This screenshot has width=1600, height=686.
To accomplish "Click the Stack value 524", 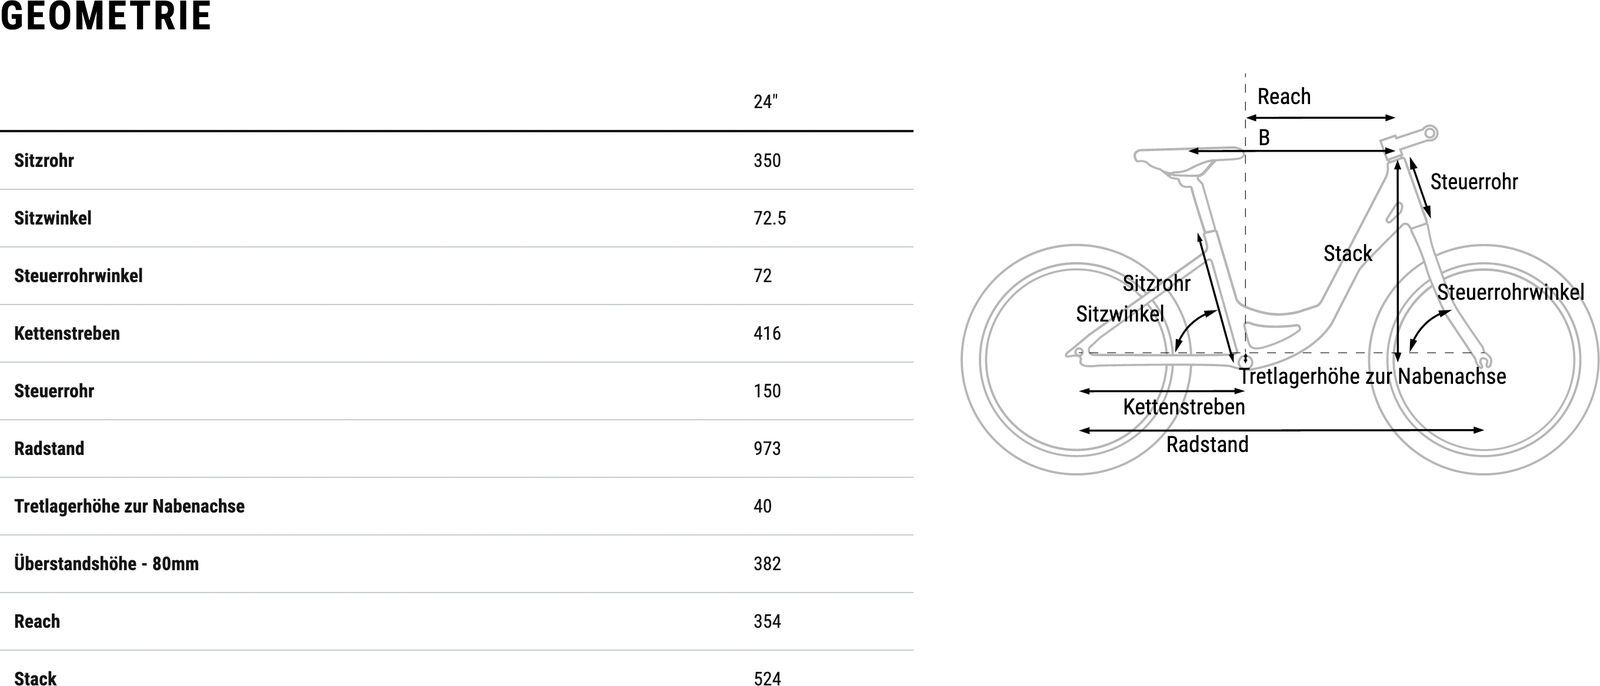I will tap(767, 678).
